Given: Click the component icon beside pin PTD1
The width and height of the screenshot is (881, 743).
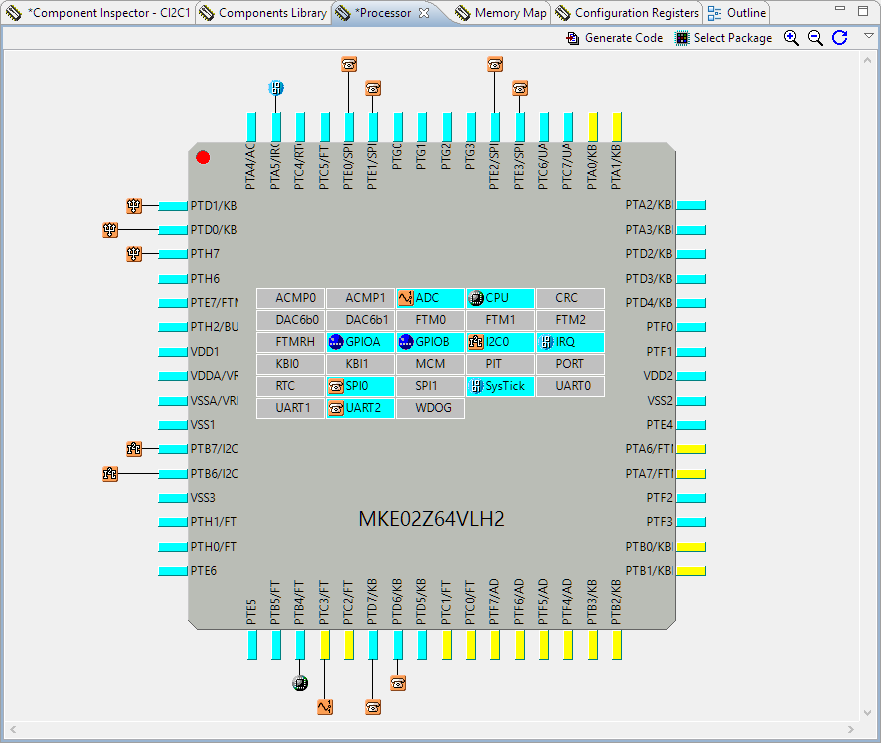Looking at the screenshot, I should click(135, 206).
